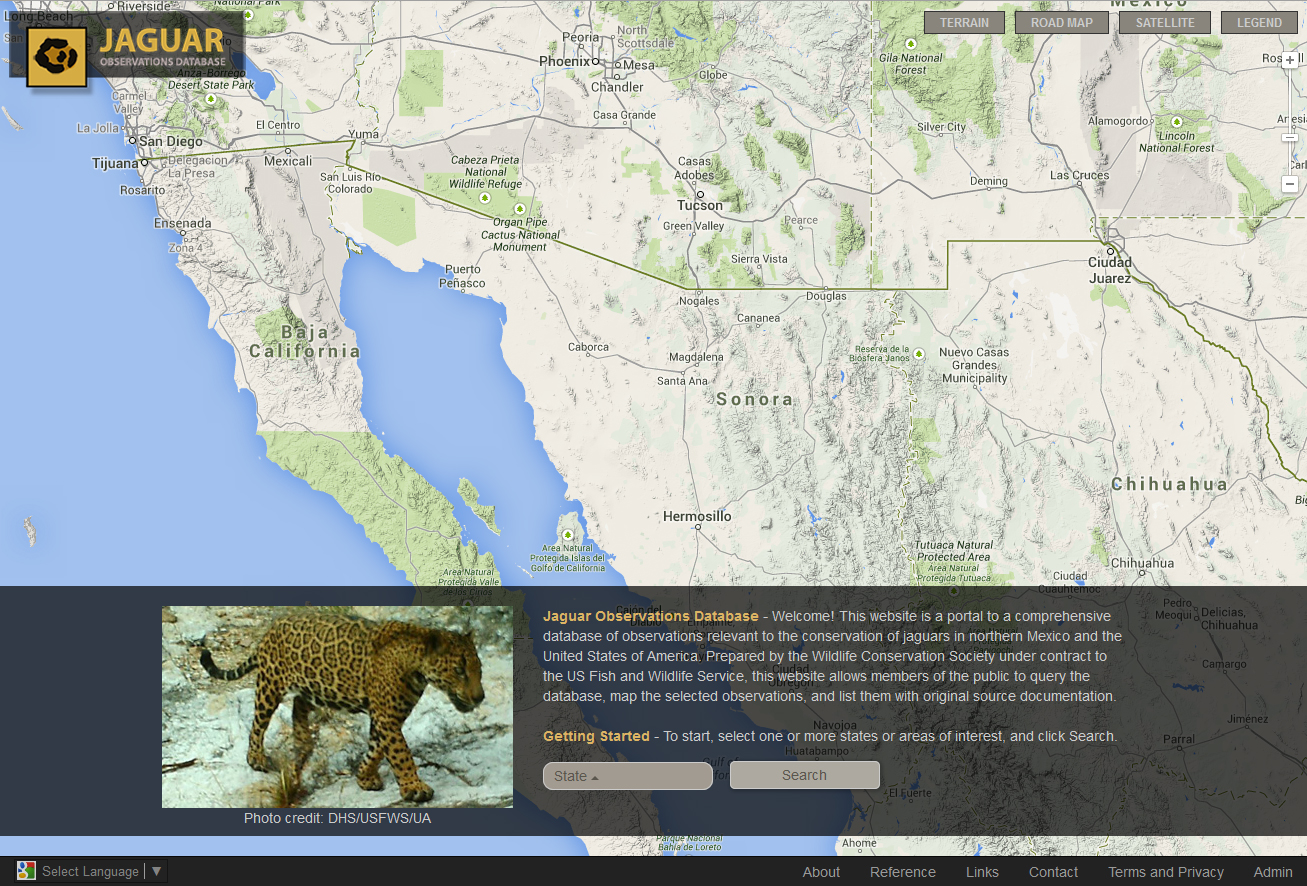1307x886 pixels.
Task: Open the Admin link
Action: (x=1273, y=872)
